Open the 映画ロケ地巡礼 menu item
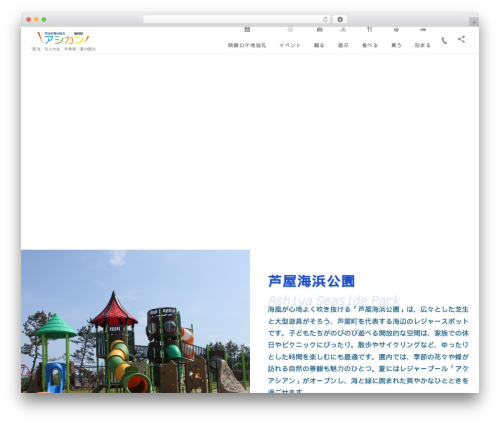 click(247, 45)
